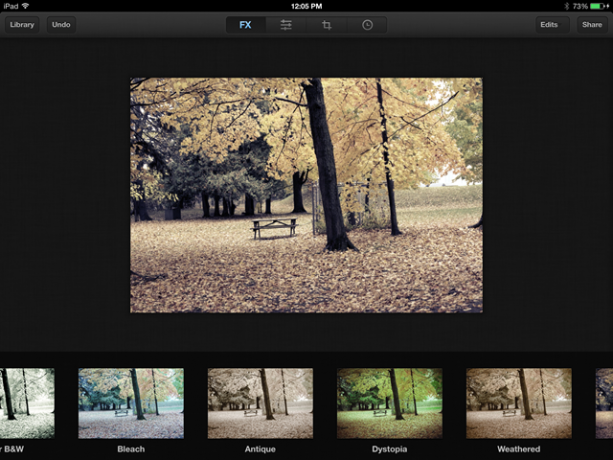Open the Edits dropdown
Image resolution: width=613 pixels, height=460 pixels.
tap(552, 25)
